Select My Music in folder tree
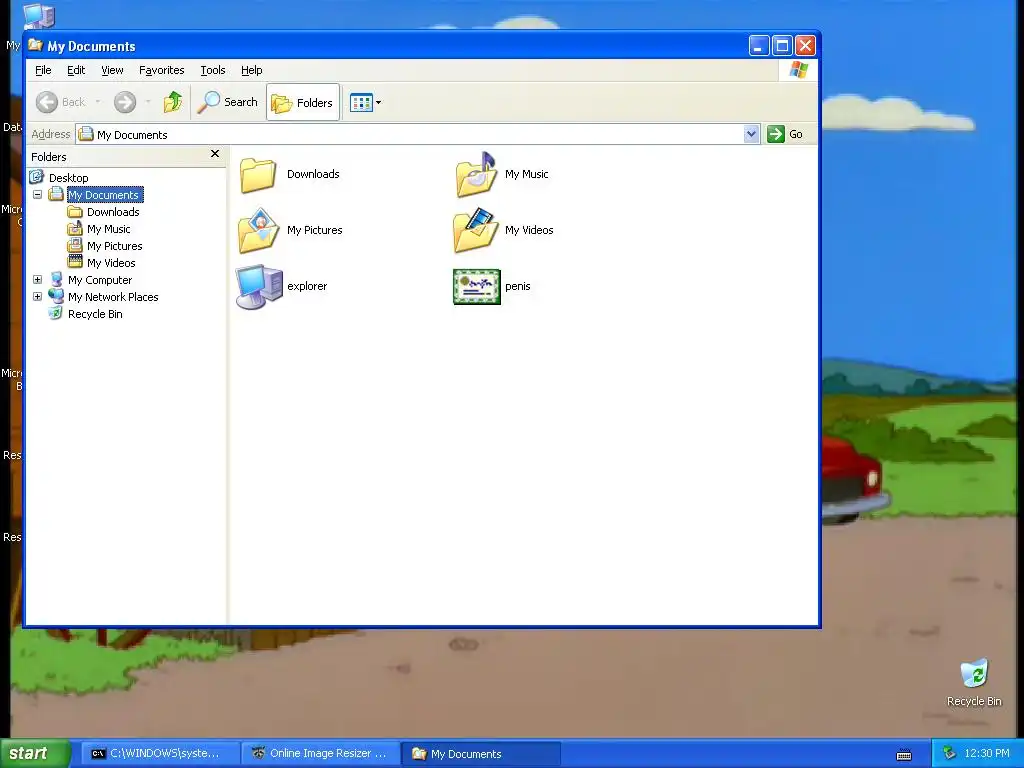The height and width of the screenshot is (768, 1024). pyautogui.click(x=108, y=229)
